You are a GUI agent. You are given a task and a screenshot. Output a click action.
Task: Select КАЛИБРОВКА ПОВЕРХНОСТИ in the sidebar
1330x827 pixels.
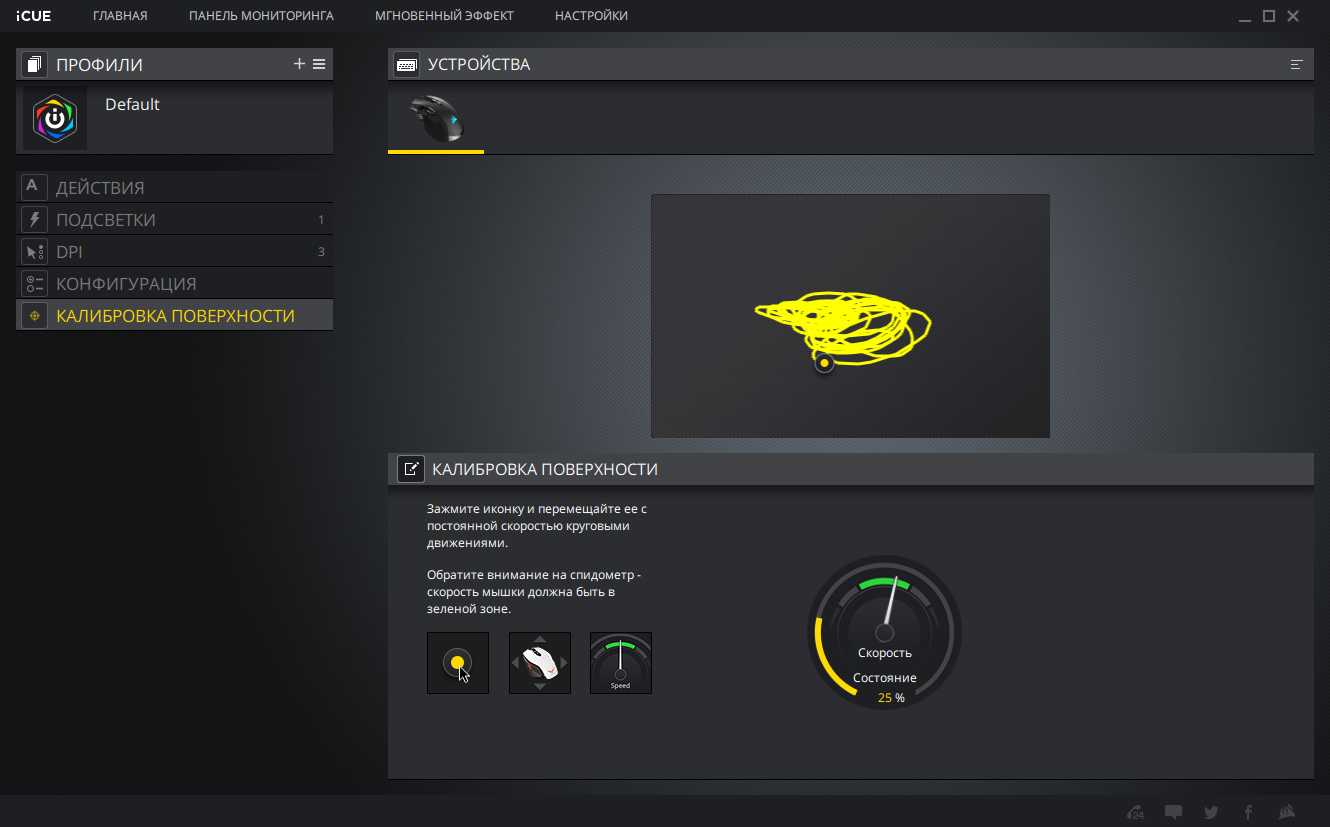point(175,316)
